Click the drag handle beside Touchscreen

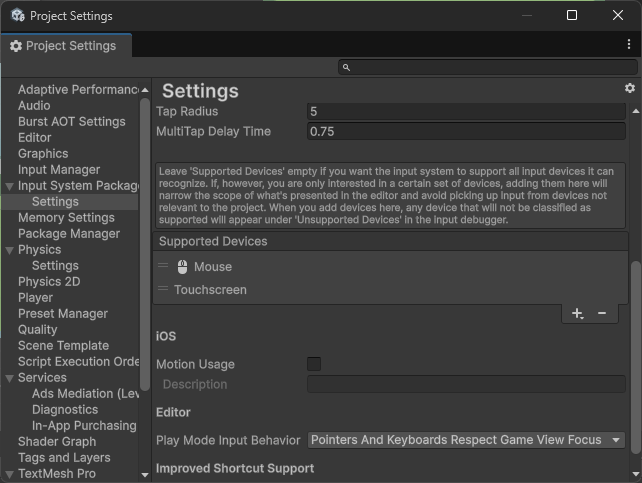pyautogui.click(x=163, y=289)
